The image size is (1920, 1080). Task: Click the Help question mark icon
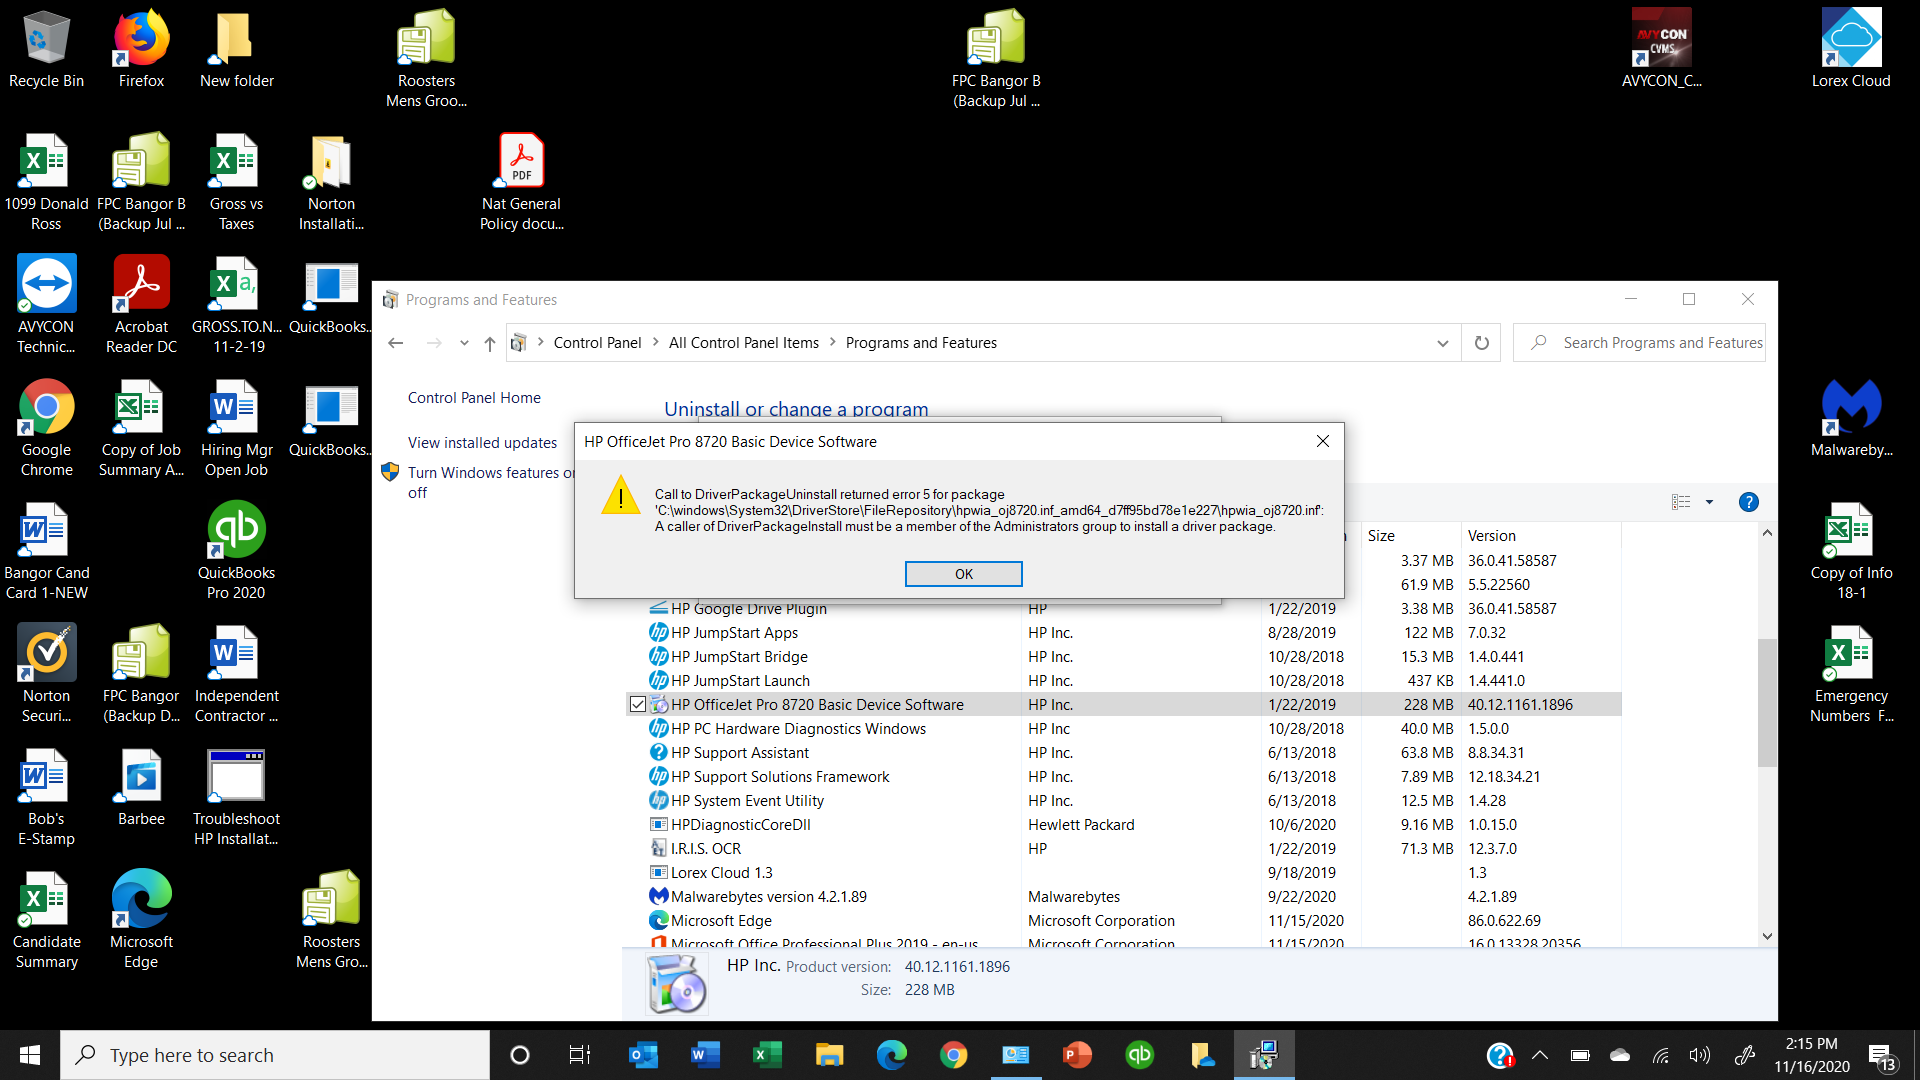point(1748,502)
